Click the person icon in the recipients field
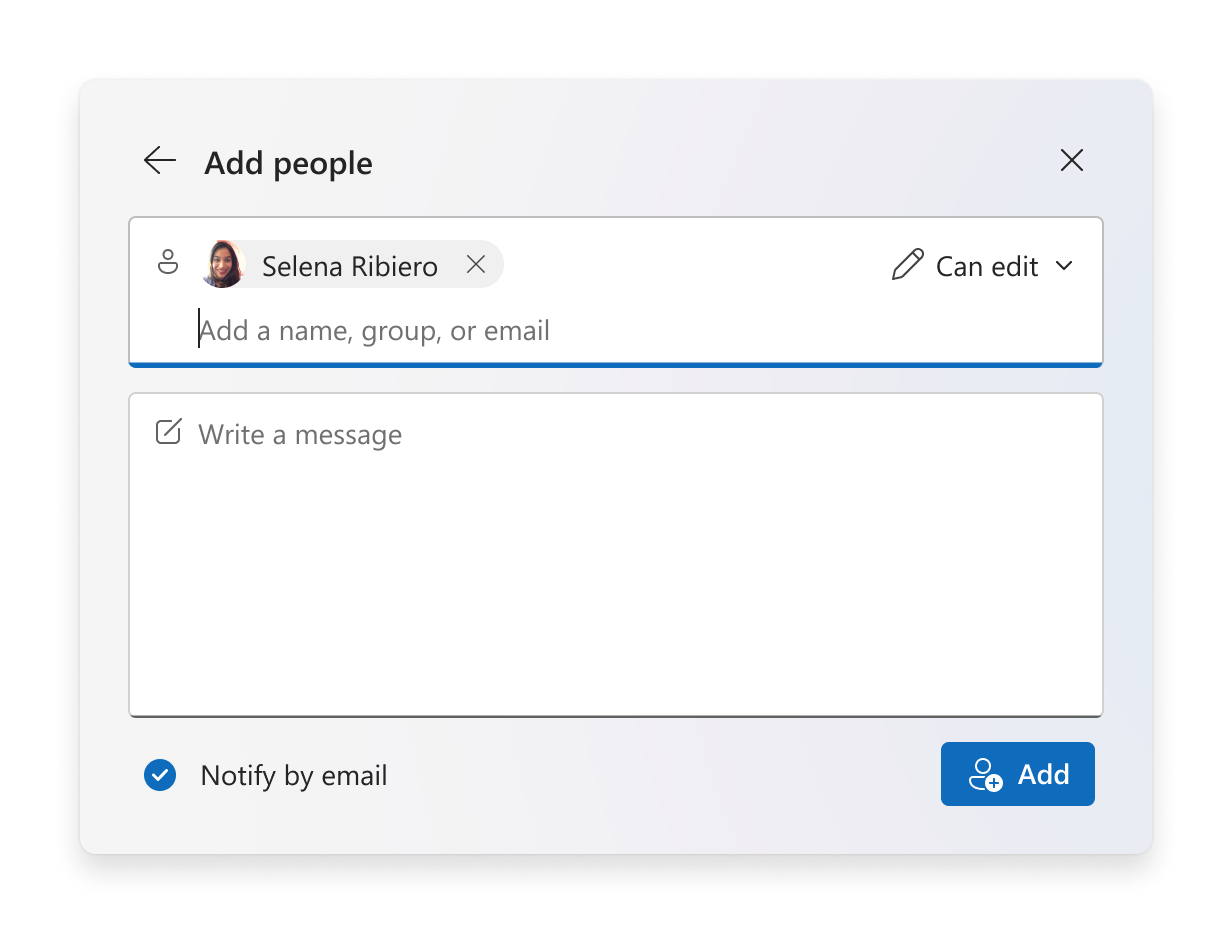Image resolution: width=1232 pixels, height=934 pixels. (x=168, y=263)
